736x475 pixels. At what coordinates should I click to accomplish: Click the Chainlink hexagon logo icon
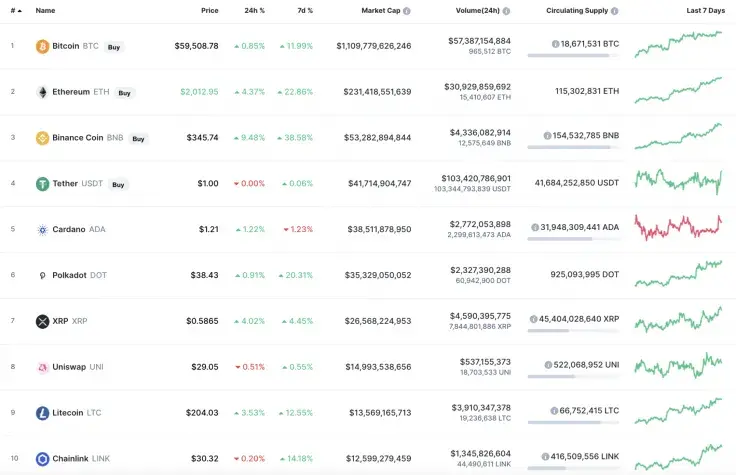(42, 459)
